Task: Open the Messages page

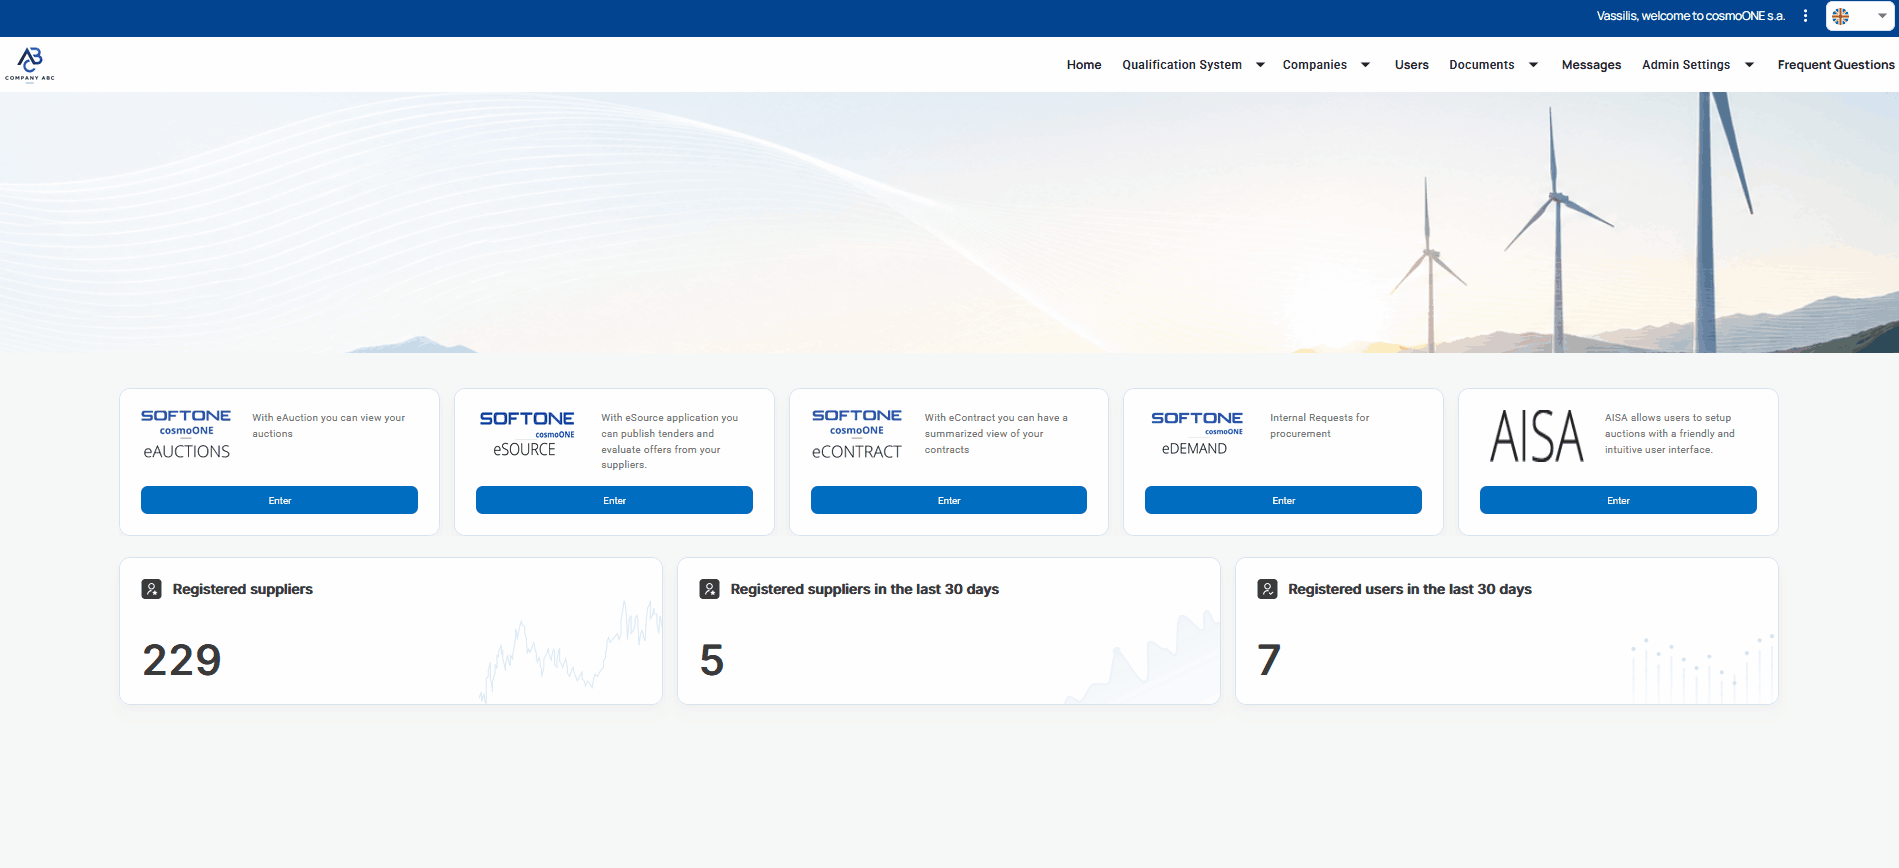Action: pyautogui.click(x=1591, y=65)
